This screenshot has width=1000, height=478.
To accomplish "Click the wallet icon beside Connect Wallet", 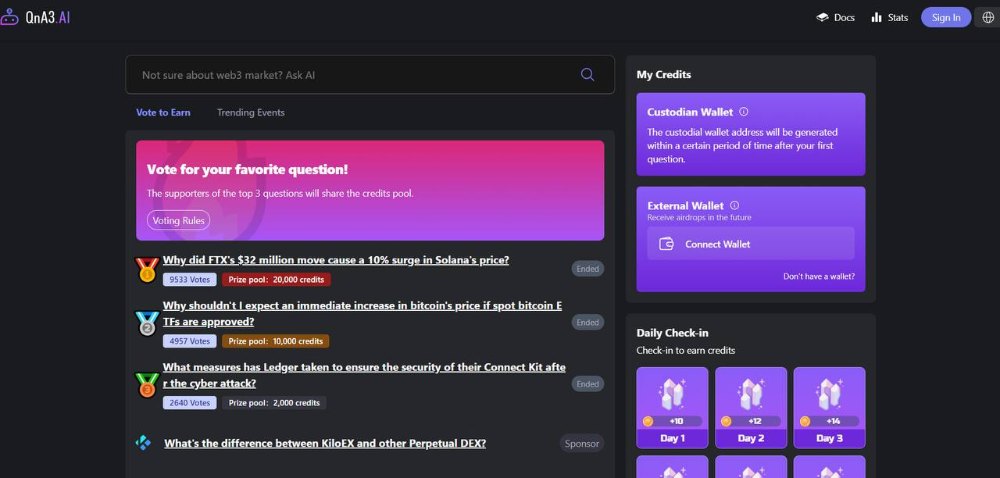I will point(666,243).
